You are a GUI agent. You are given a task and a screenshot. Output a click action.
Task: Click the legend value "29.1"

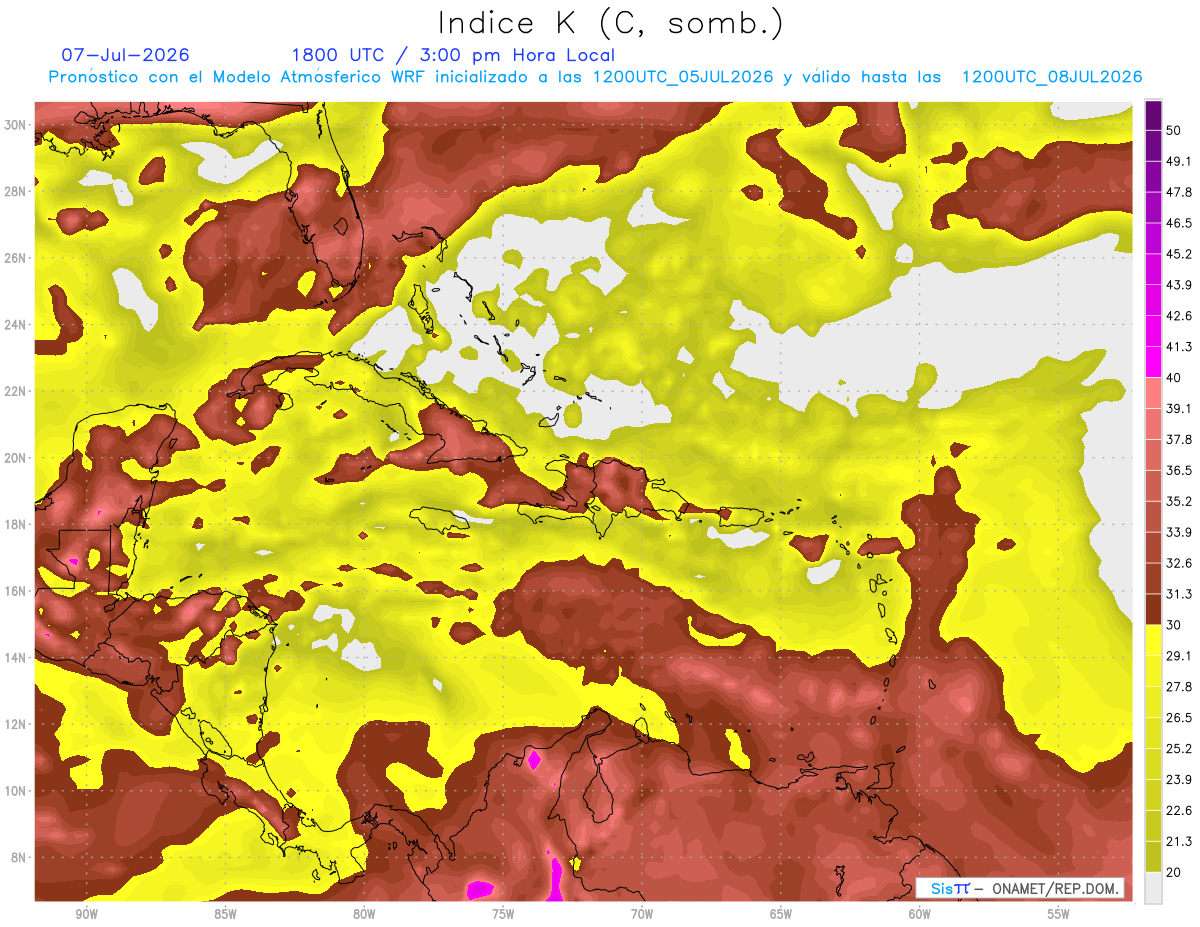point(1179,655)
